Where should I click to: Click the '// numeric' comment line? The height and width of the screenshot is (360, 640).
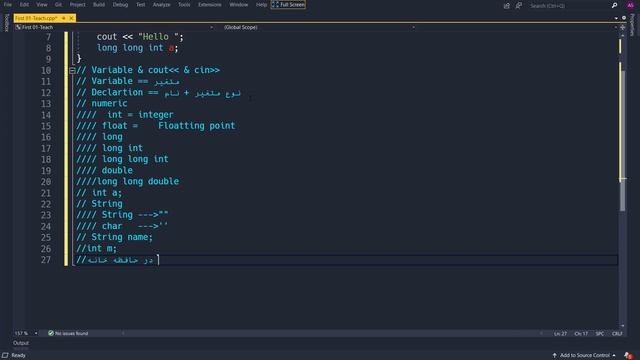[102, 104]
